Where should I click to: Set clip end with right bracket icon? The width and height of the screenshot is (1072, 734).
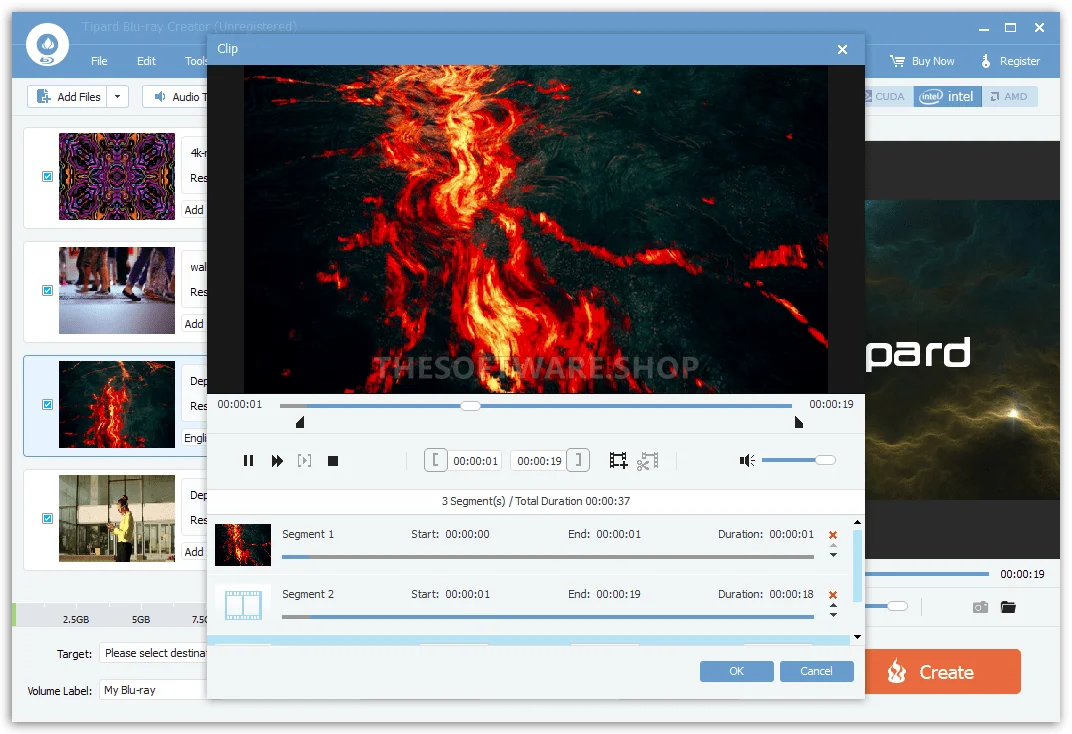578,460
